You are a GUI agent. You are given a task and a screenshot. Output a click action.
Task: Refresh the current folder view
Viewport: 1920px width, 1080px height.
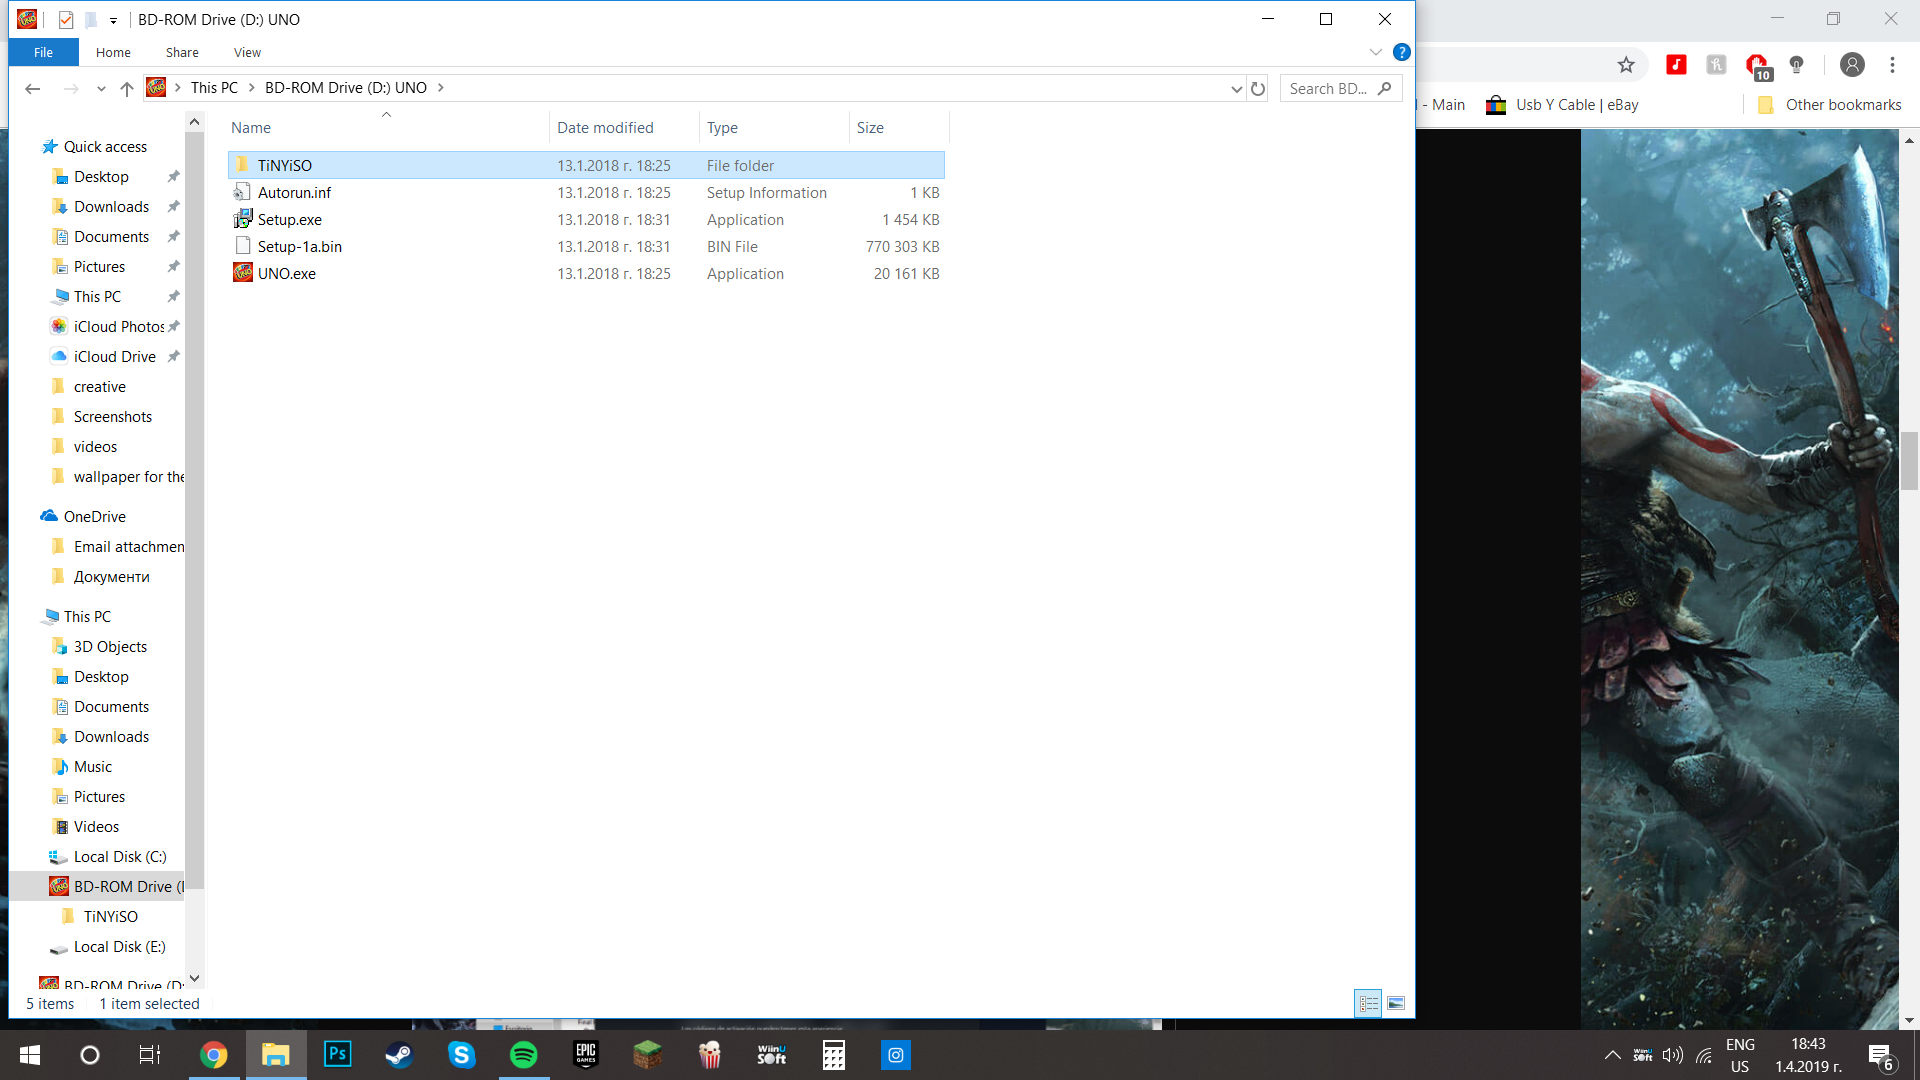pyautogui.click(x=1258, y=88)
